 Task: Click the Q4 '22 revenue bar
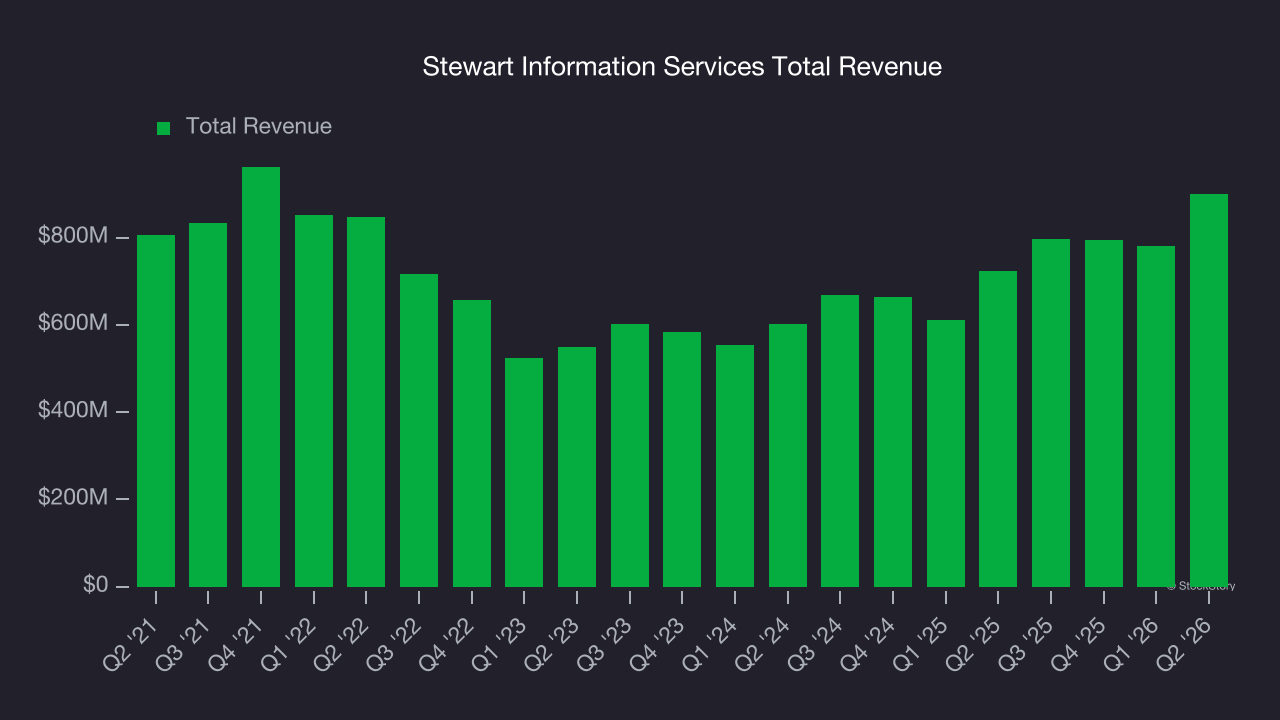pyautogui.click(x=472, y=443)
